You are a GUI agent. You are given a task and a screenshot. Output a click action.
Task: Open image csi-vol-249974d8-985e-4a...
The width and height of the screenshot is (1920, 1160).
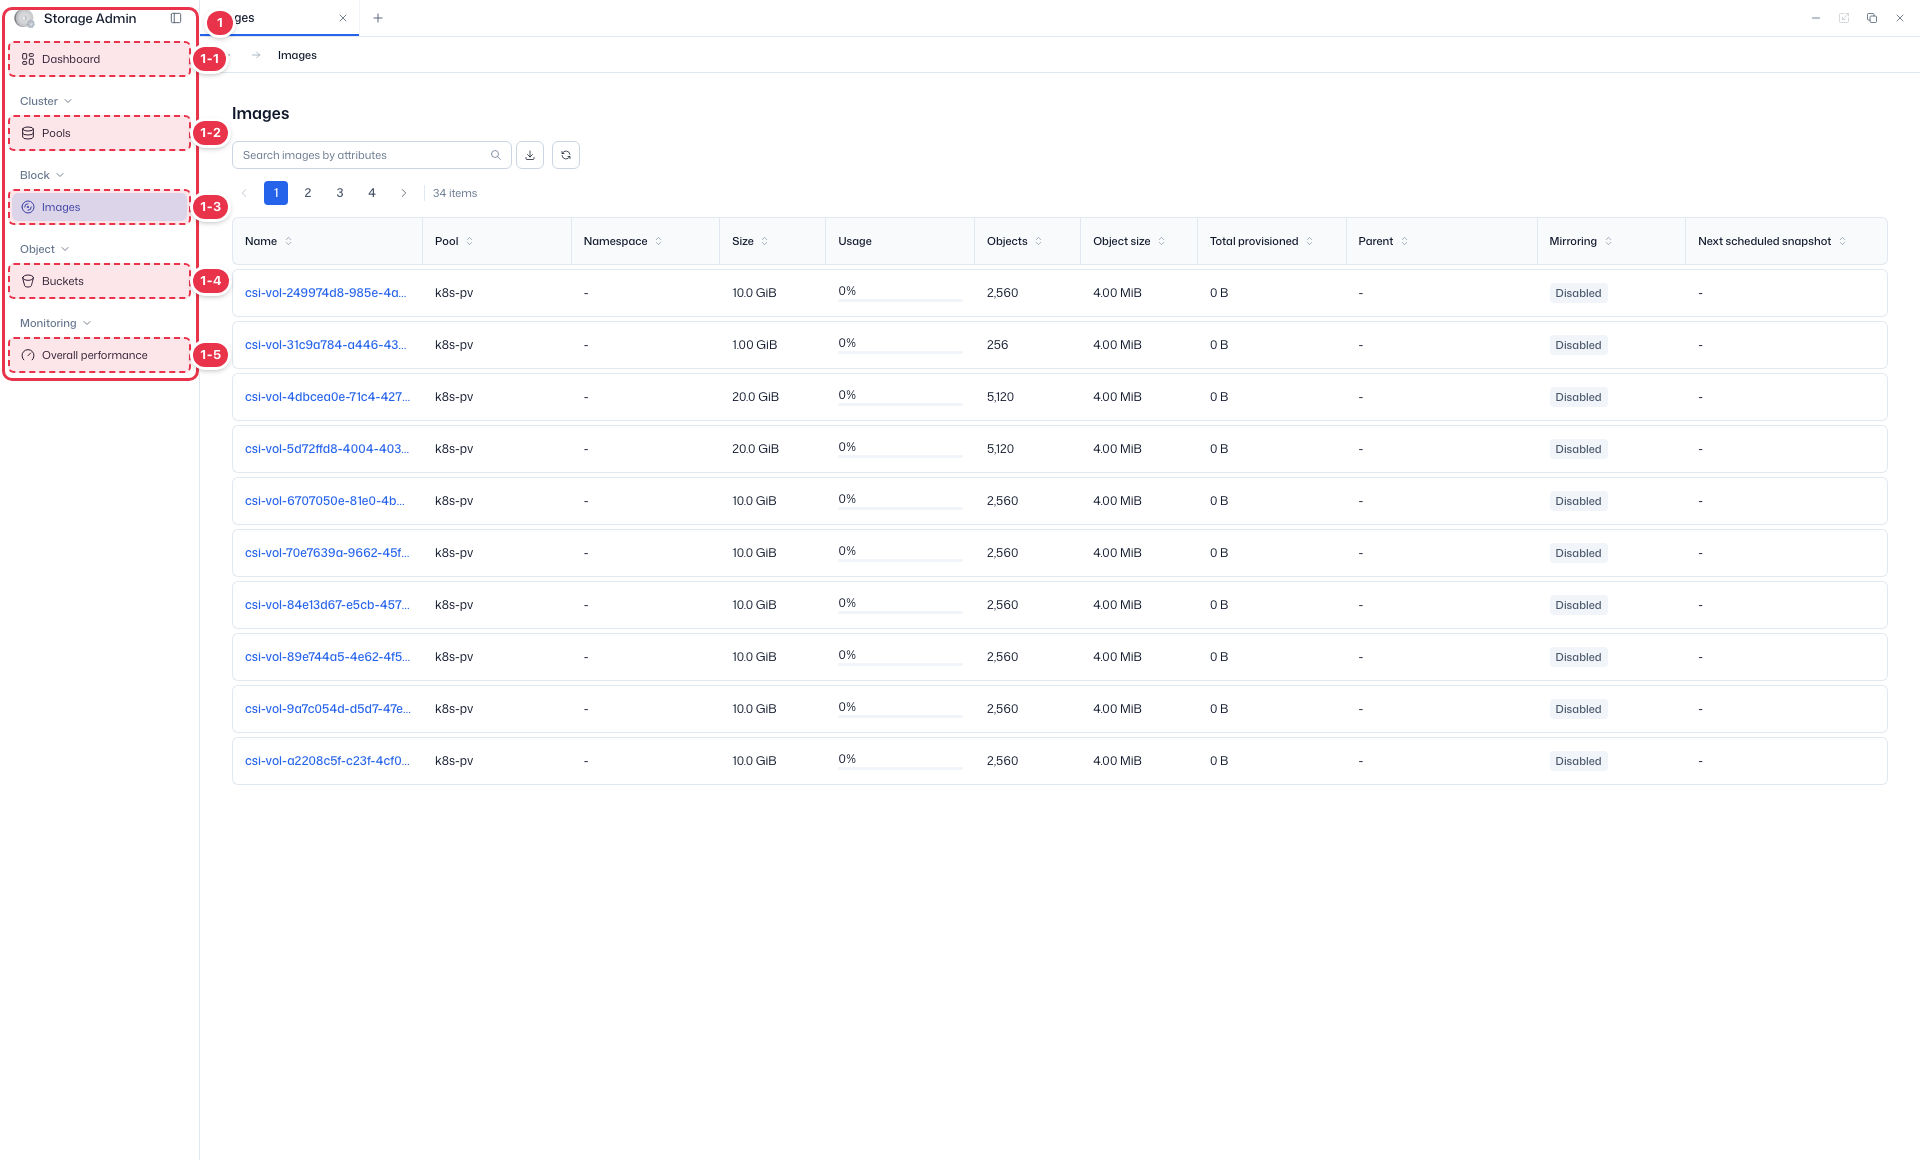[x=326, y=293]
